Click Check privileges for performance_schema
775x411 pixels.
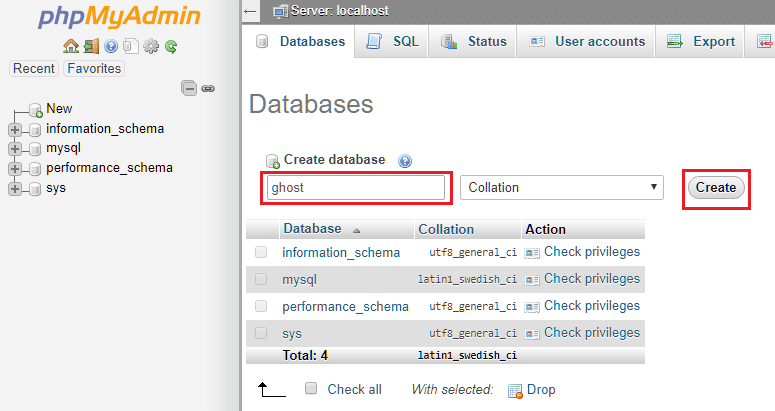592,305
